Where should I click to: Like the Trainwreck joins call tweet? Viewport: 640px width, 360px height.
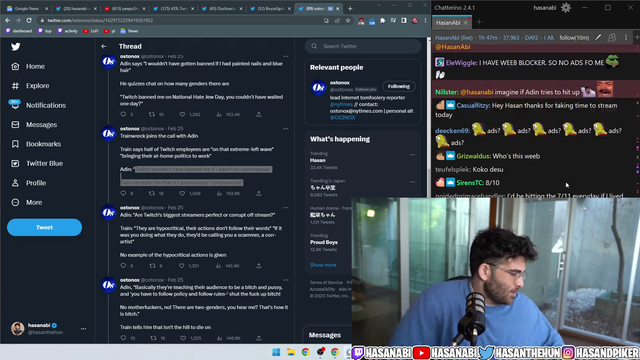pyautogui.click(x=182, y=193)
